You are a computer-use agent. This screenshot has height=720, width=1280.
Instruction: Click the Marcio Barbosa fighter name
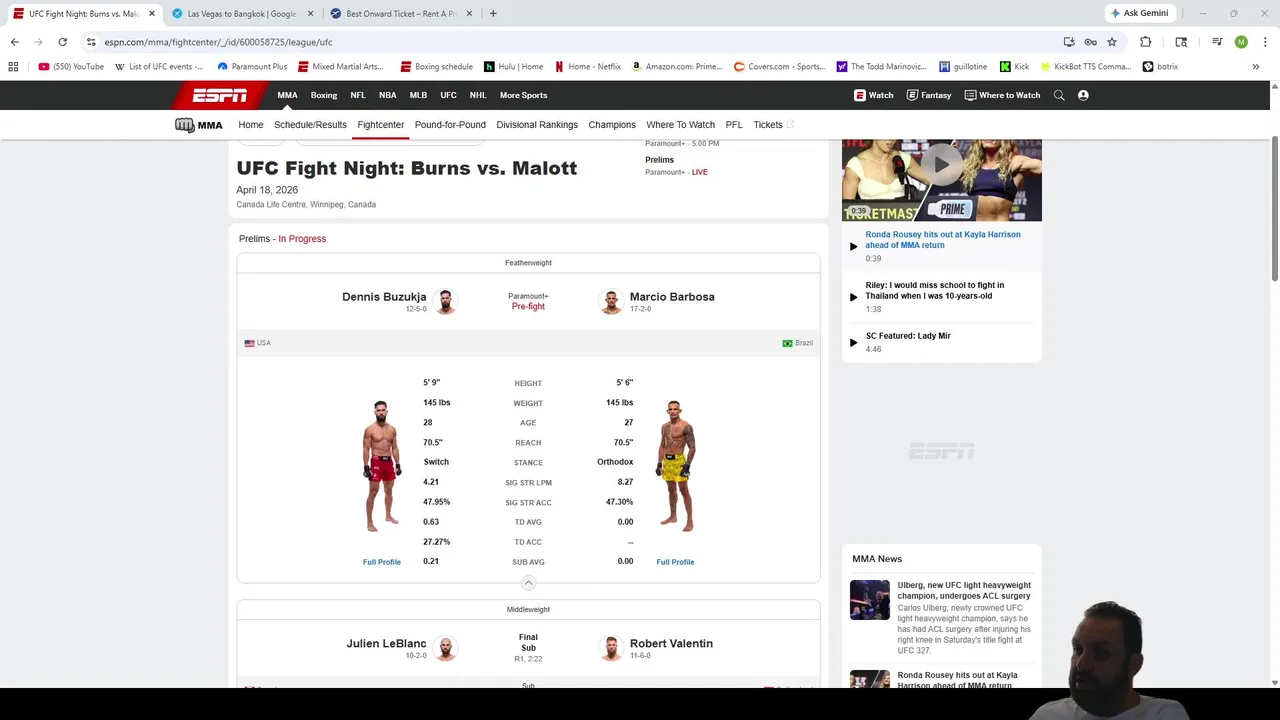[x=672, y=297]
